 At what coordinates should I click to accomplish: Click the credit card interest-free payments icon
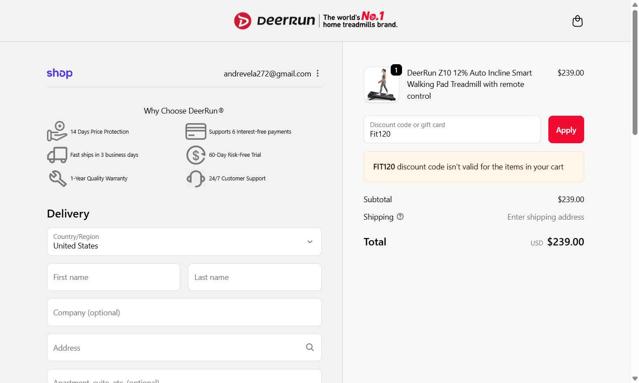pos(196,132)
